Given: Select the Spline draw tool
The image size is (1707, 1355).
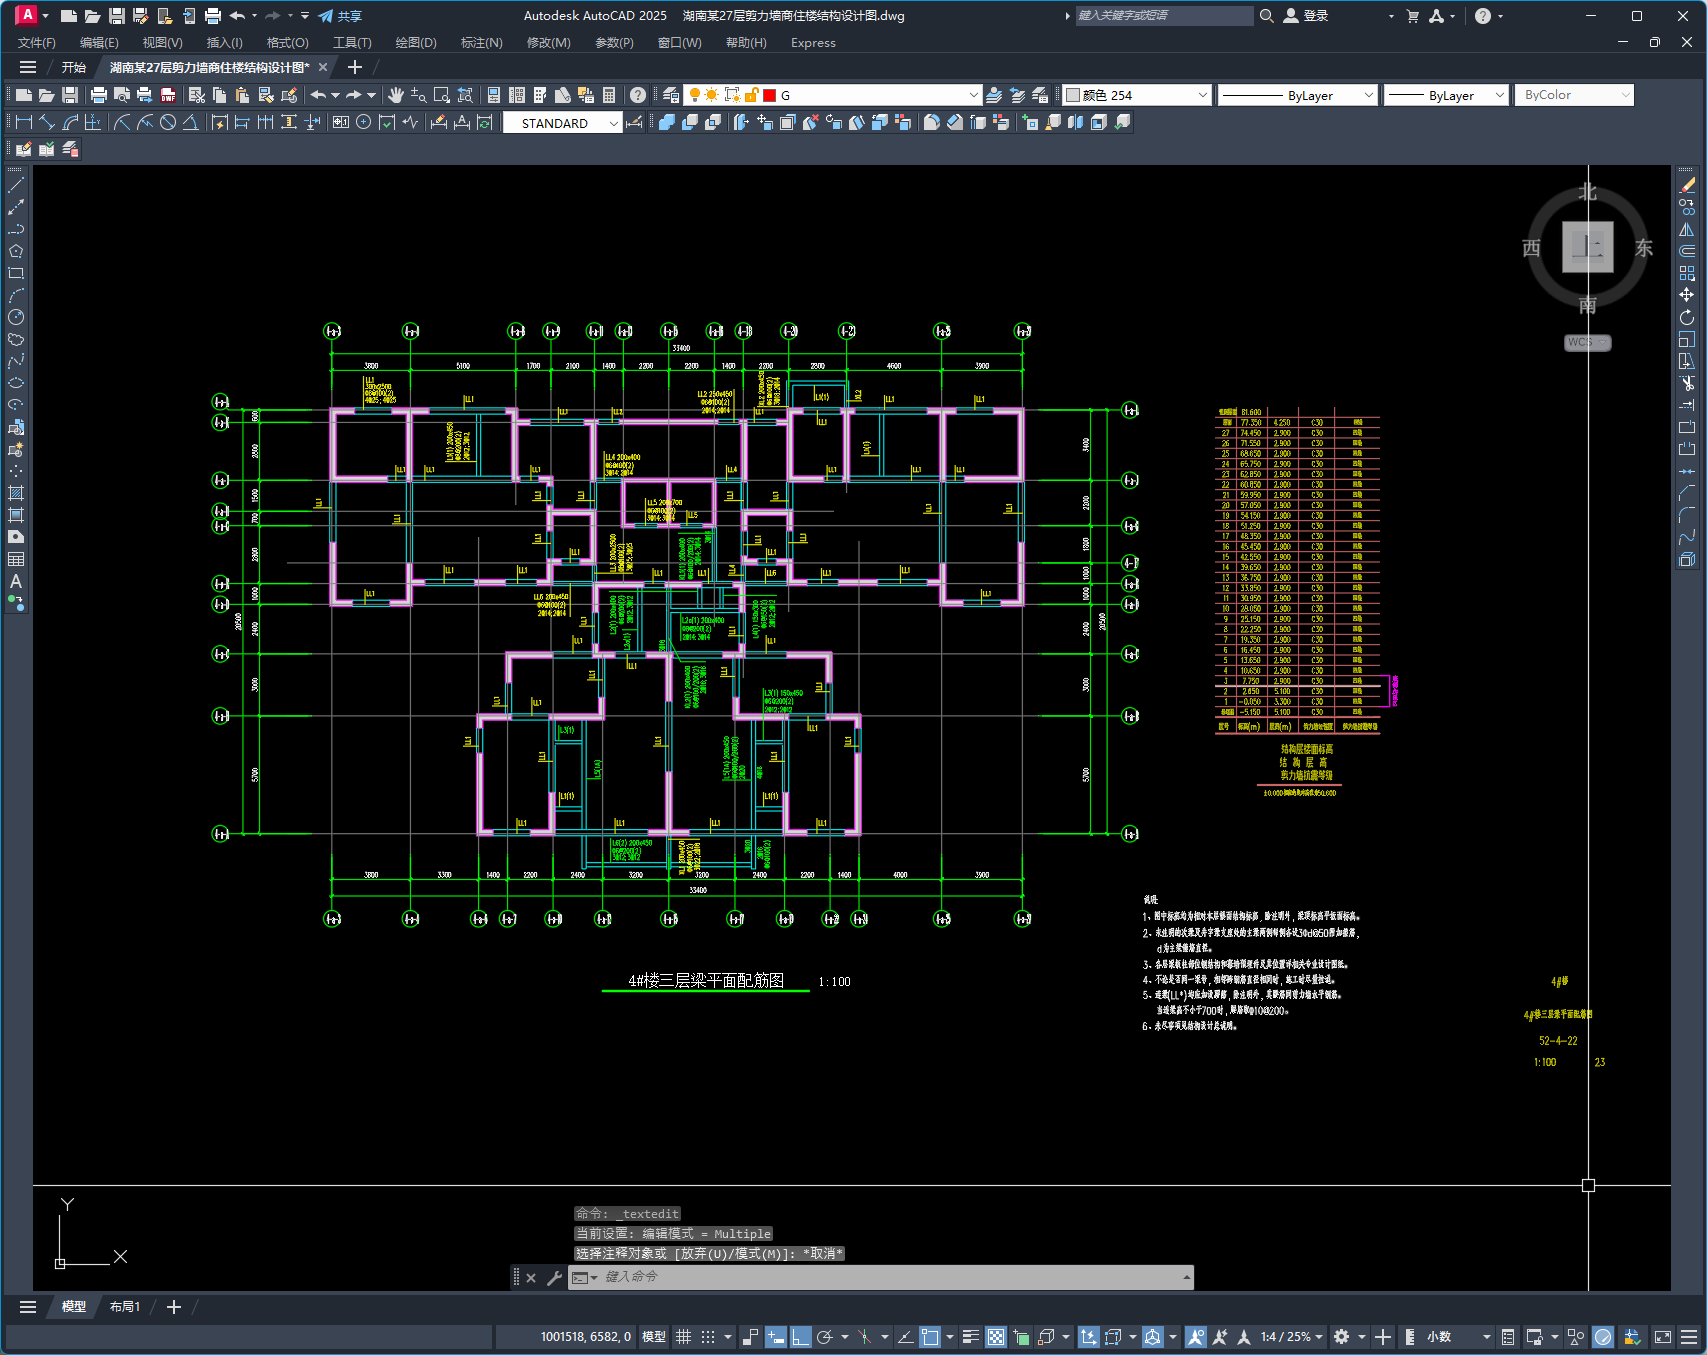Looking at the screenshot, I should 16,361.
